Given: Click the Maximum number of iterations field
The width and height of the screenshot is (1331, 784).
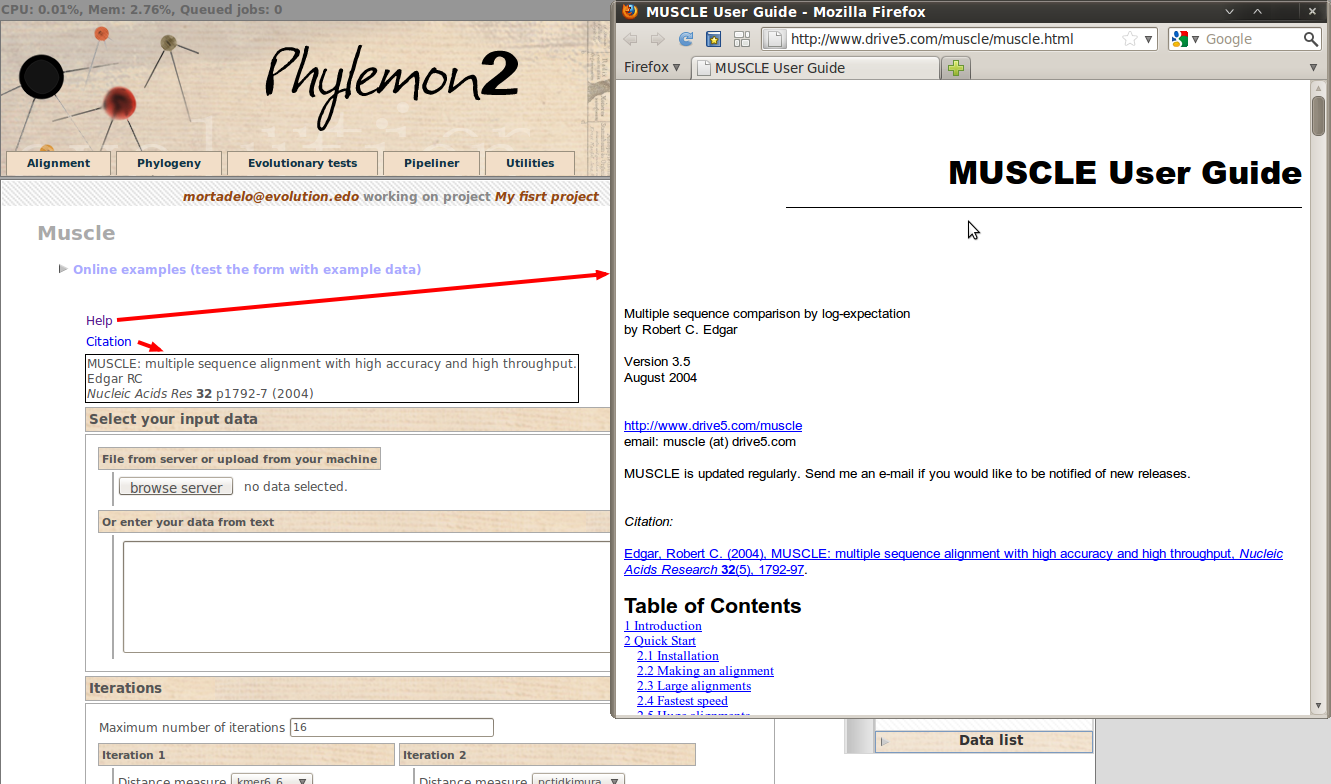Looking at the screenshot, I should click(x=391, y=727).
